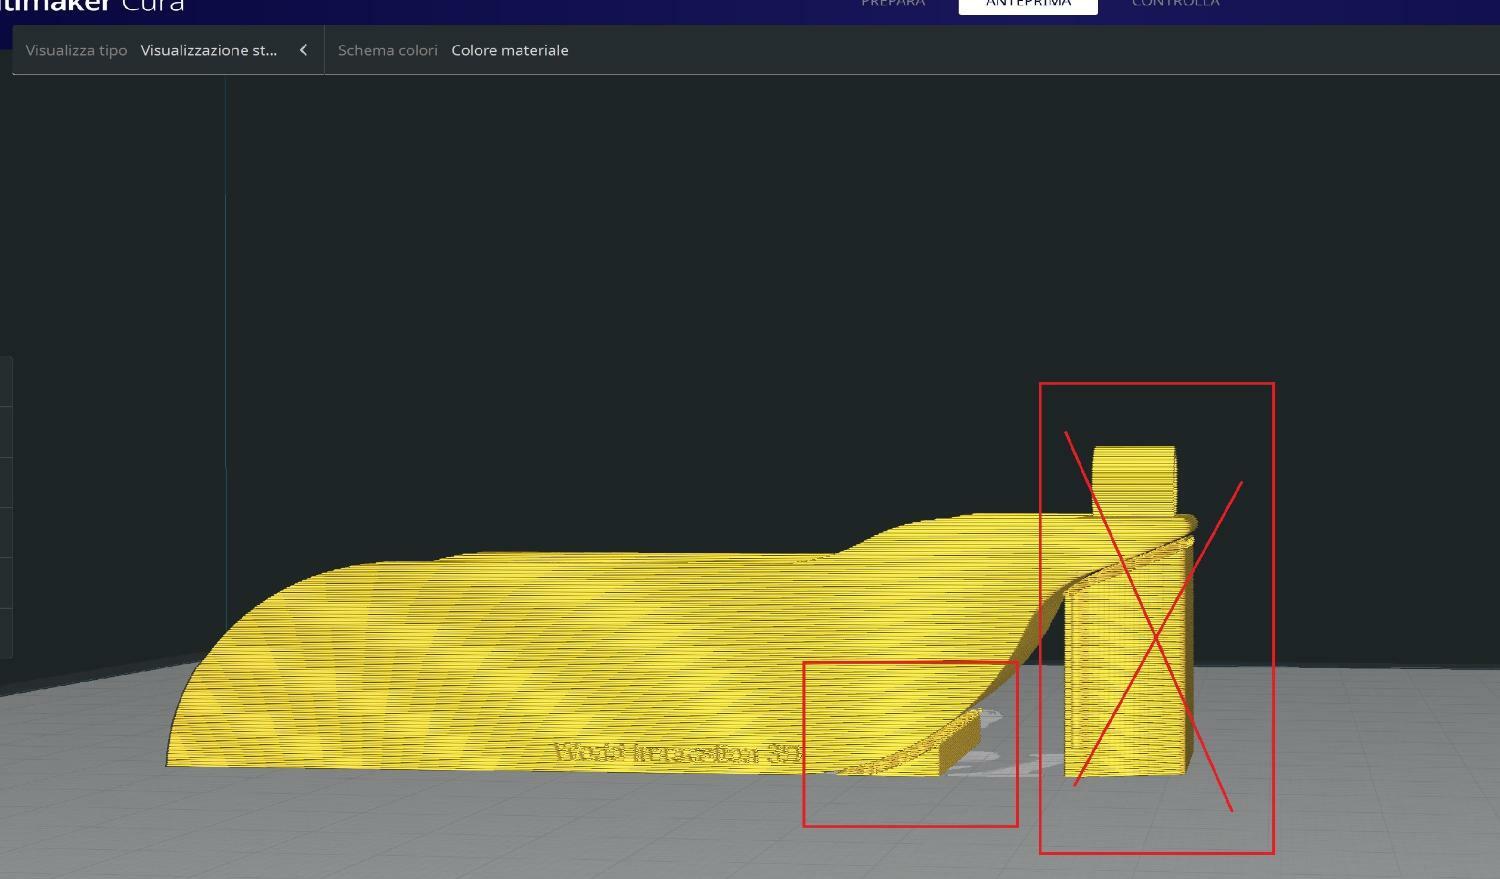Open the CONTROLLA tab
This screenshot has width=1500, height=879.
[1175, 4]
